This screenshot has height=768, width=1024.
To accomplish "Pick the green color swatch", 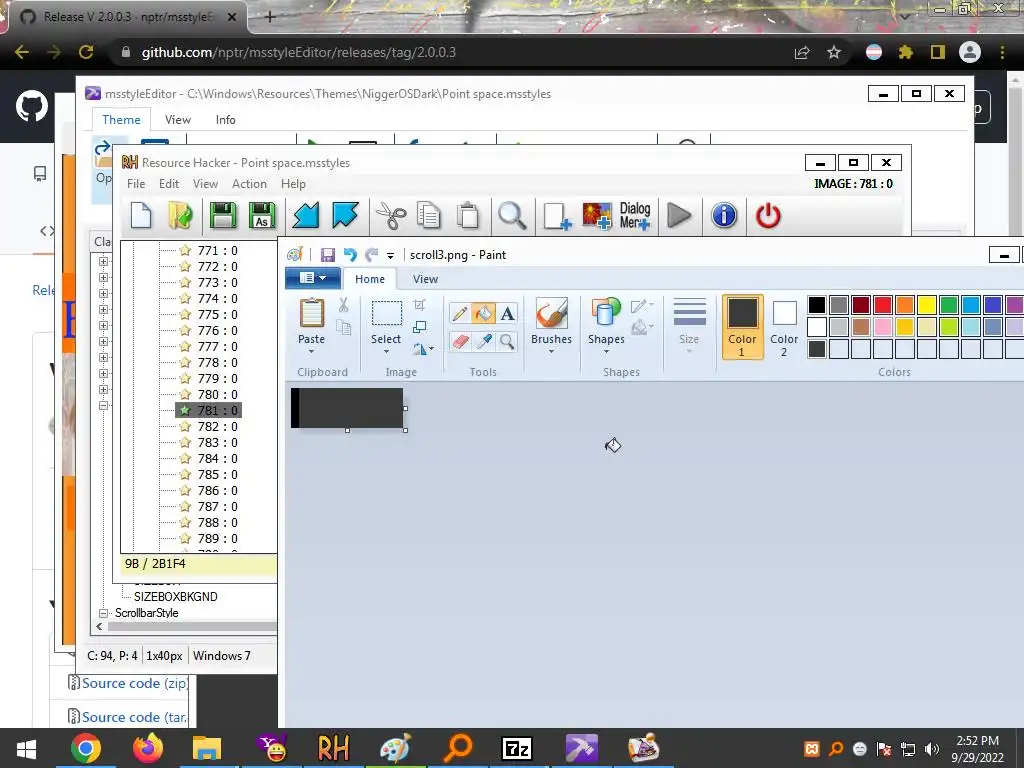I will [x=949, y=305].
